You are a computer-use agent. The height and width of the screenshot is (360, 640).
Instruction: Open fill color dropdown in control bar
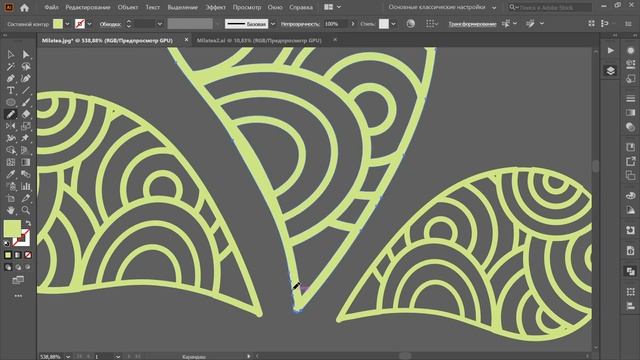click(67, 24)
